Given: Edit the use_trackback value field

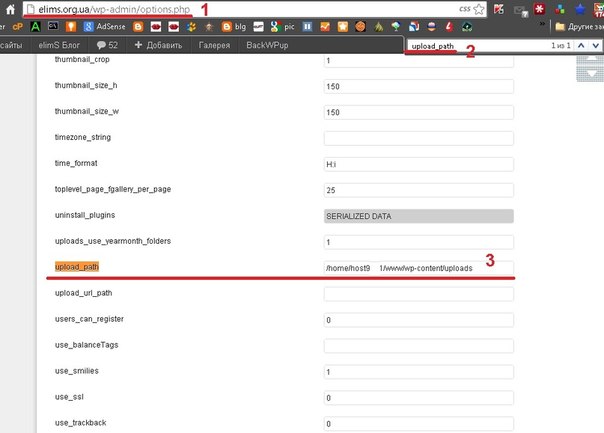Looking at the screenshot, I should point(419,424).
